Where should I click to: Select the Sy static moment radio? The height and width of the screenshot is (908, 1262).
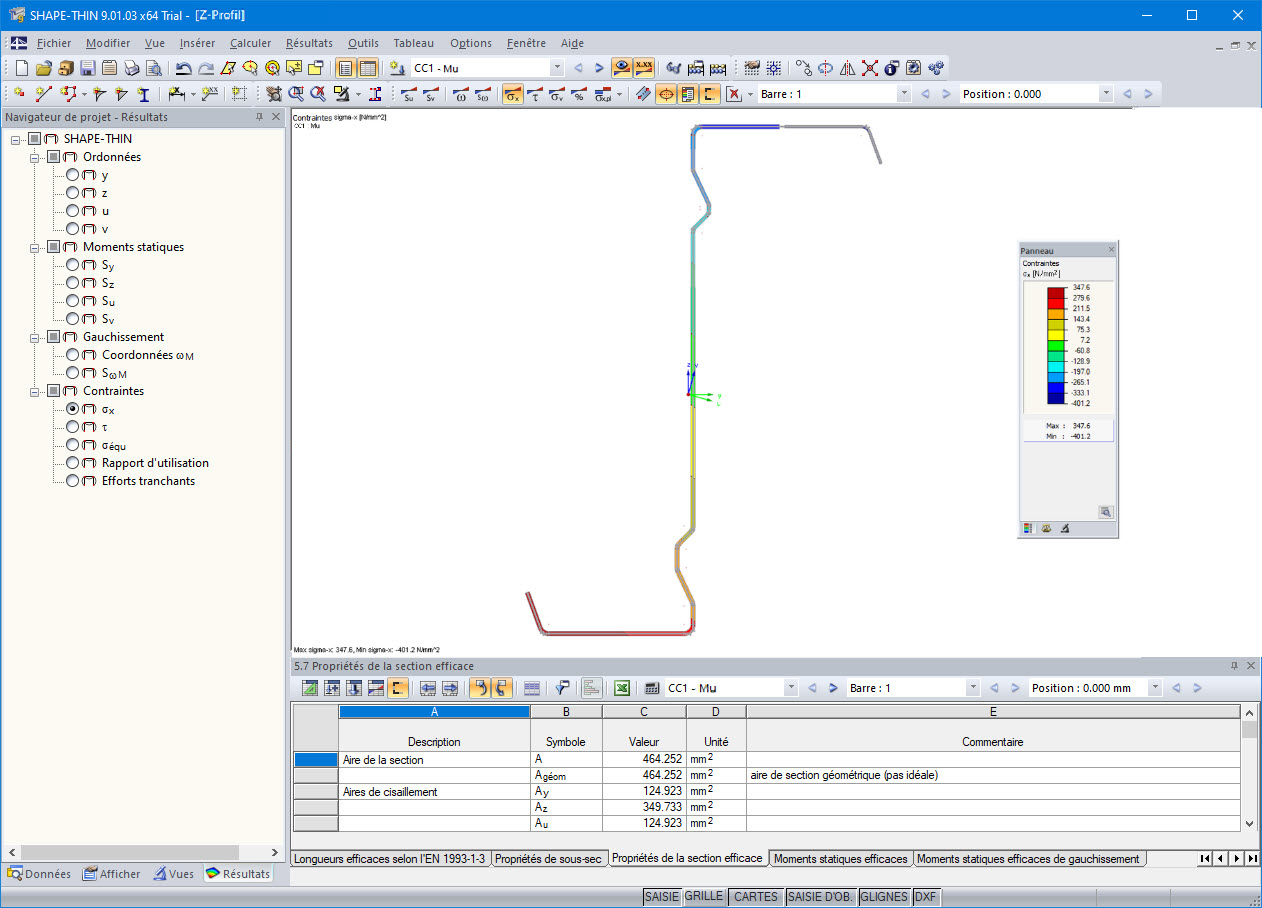click(x=73, y=265)
